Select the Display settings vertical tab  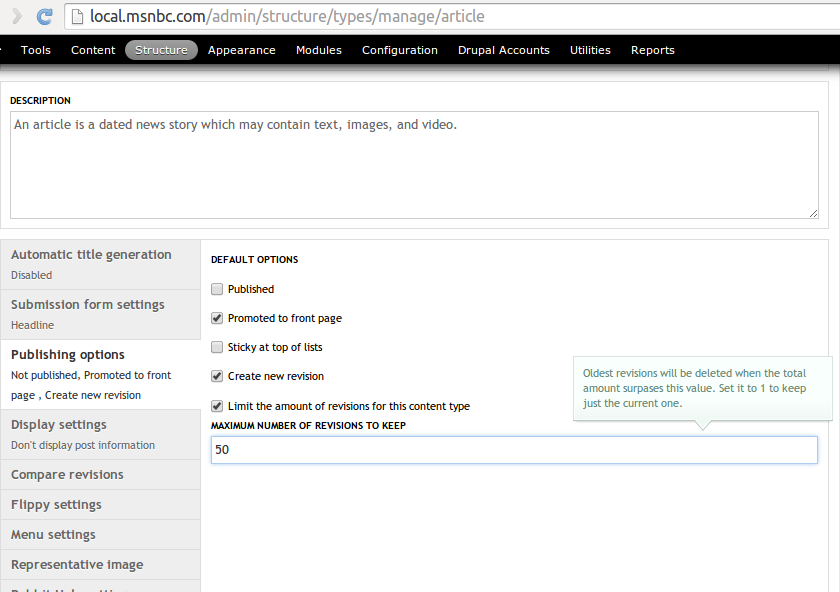(x=59, y=425)
